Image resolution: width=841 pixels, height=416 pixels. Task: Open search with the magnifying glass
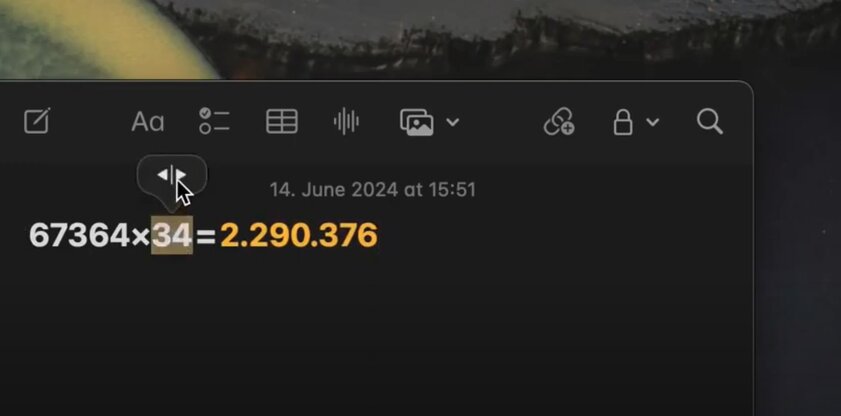(710, 122)
